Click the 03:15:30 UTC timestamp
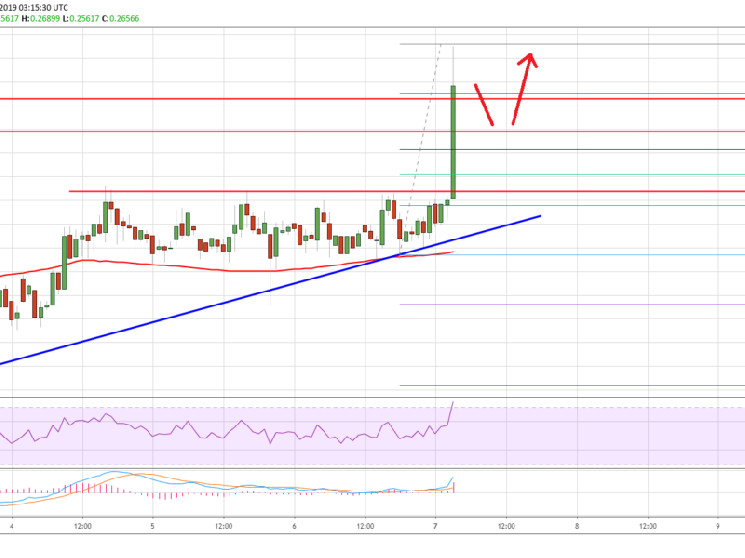This screenshot has width=745, height=558. click(42, 8)
